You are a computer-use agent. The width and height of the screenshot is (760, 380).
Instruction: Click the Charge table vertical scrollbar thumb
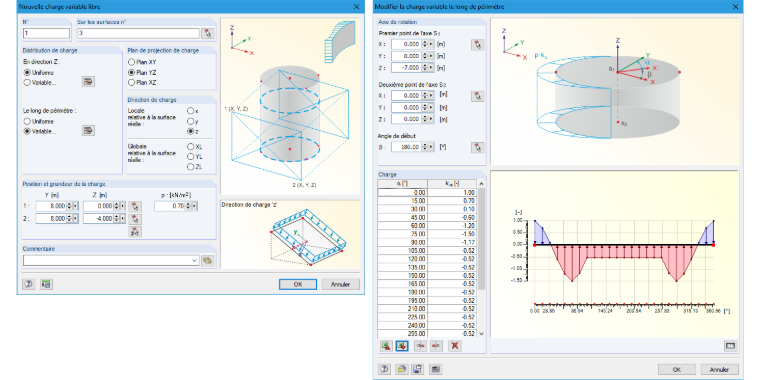click(x=481, y=238)
